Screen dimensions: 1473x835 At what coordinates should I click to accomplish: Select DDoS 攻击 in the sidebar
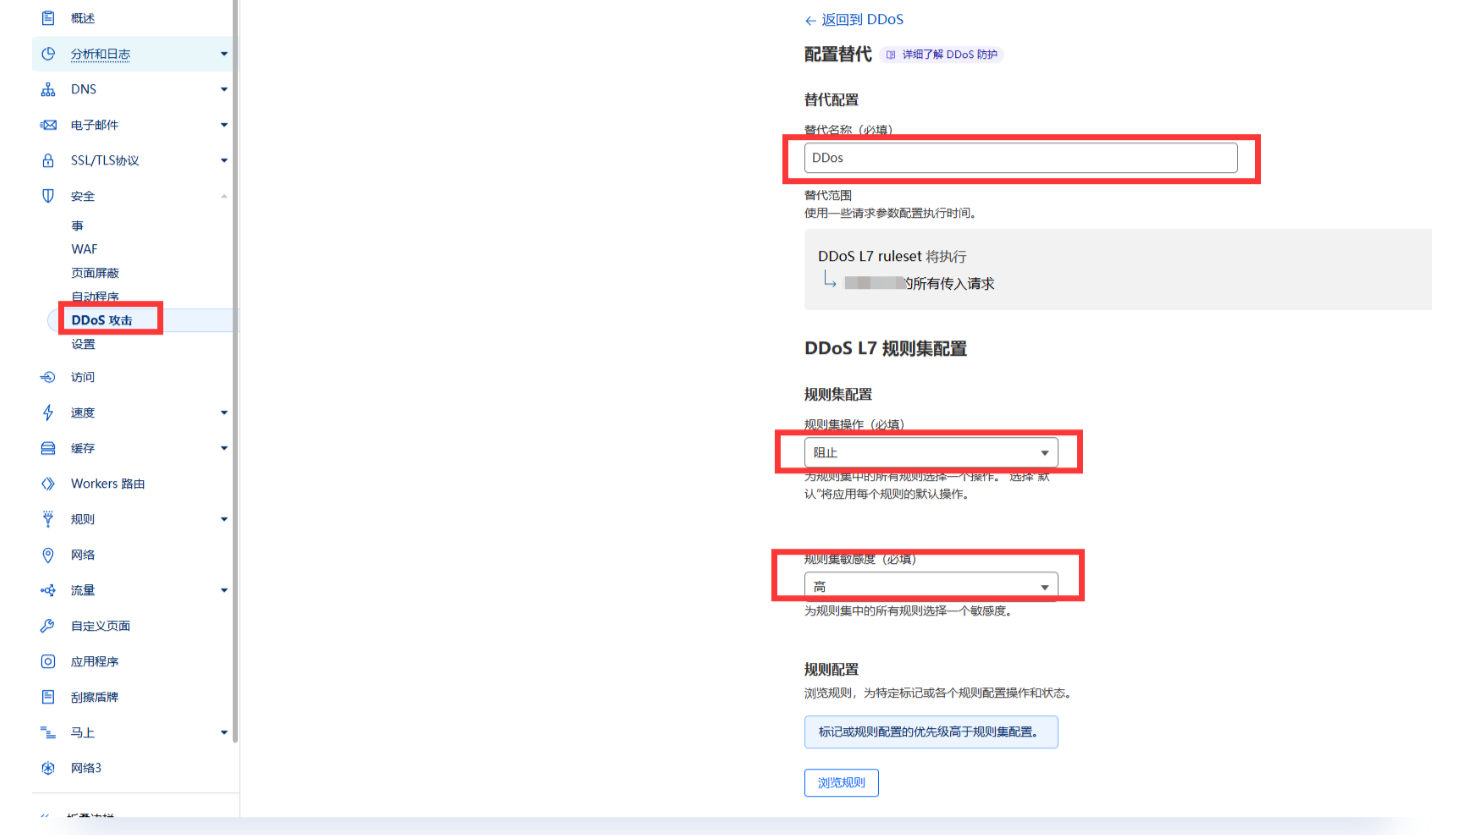[102, 320]
